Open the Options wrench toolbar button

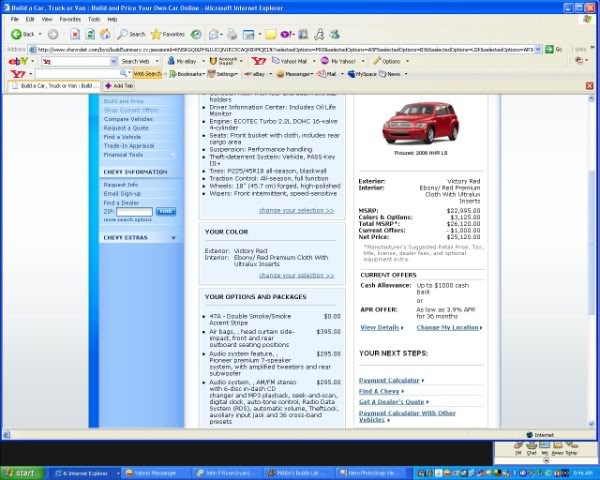tap(386, 61)
